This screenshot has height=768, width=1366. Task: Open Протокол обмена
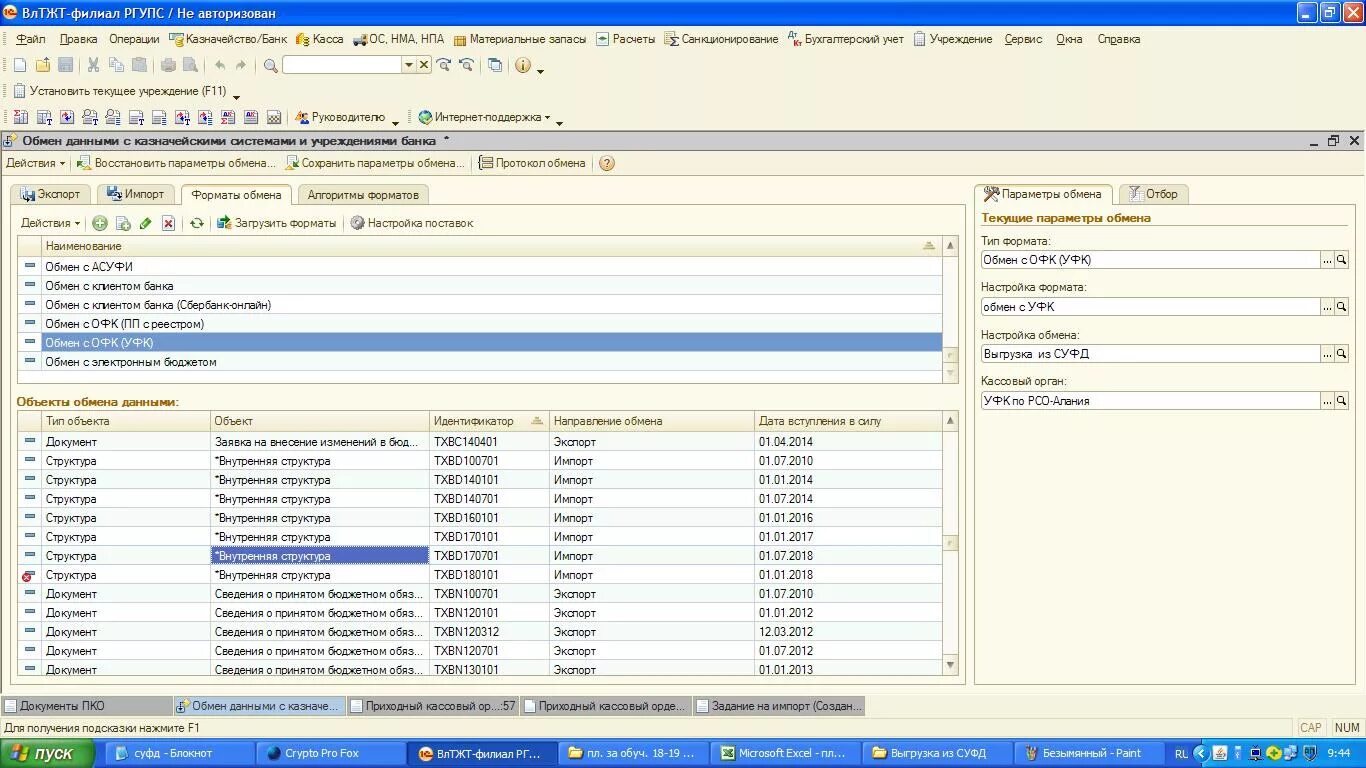click(x=532, y=163)
